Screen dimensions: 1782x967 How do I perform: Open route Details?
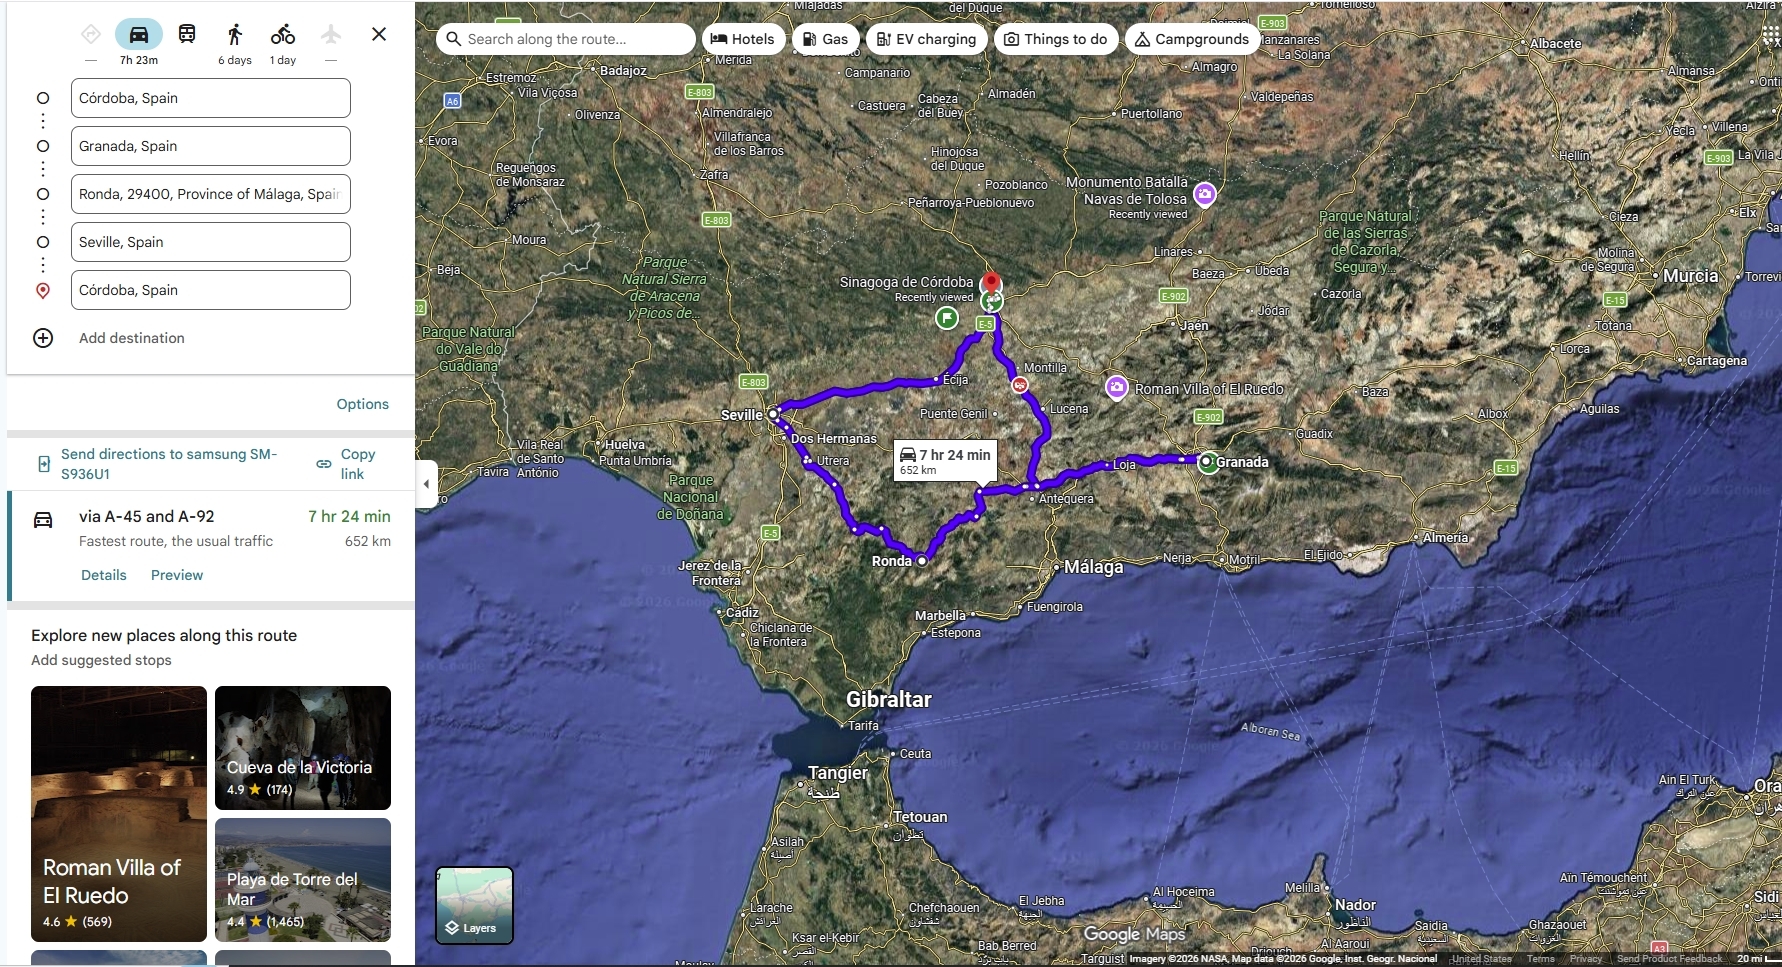click(104, 575)
